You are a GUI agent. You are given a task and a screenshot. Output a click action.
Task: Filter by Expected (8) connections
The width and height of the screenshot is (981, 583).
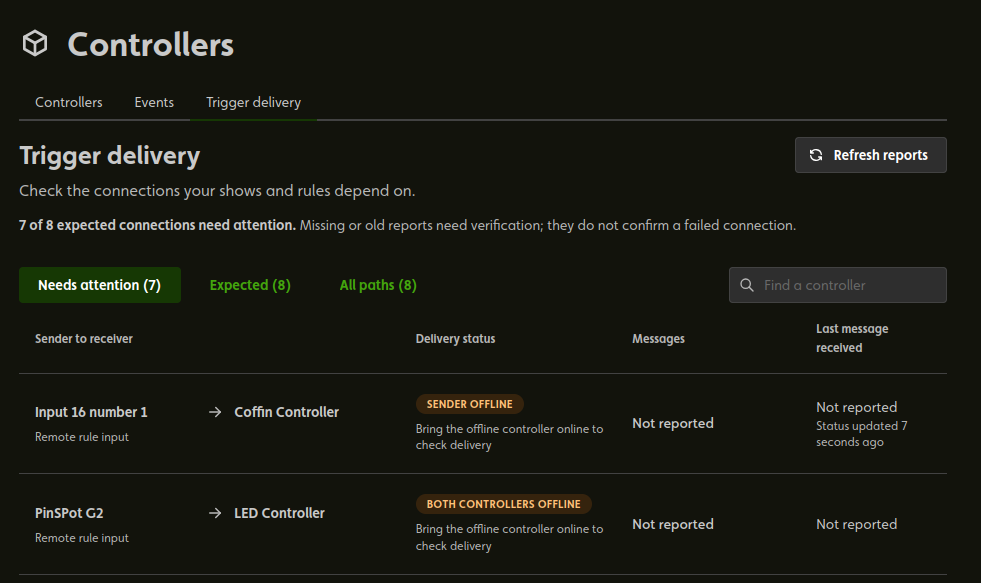pyautogui.click(x=250, y=285)
